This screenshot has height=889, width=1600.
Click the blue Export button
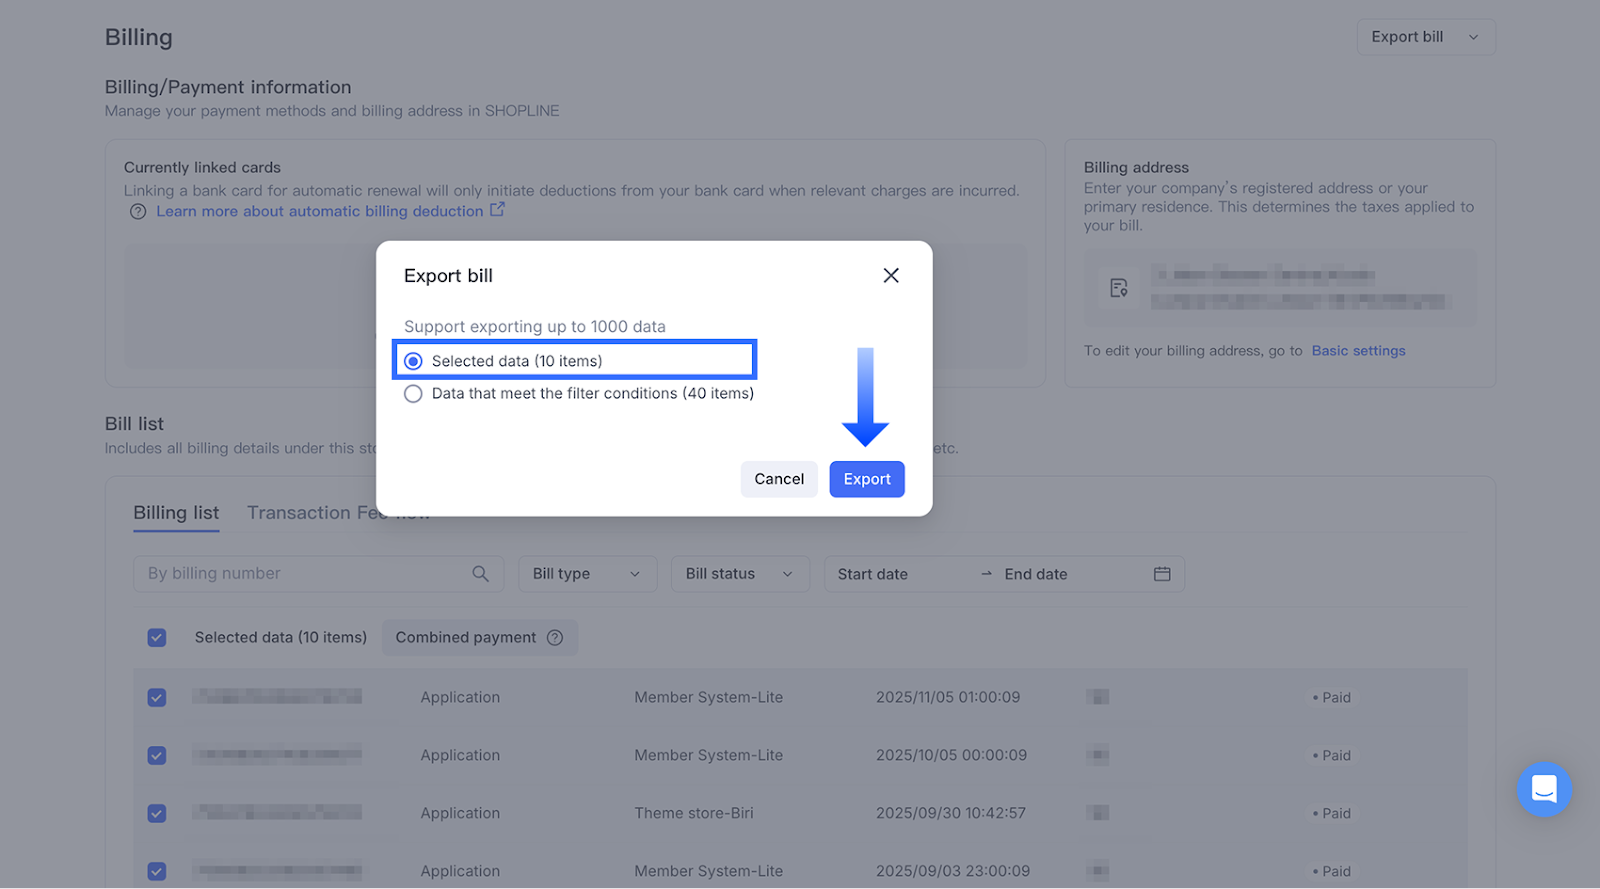[x=866, y=479]
